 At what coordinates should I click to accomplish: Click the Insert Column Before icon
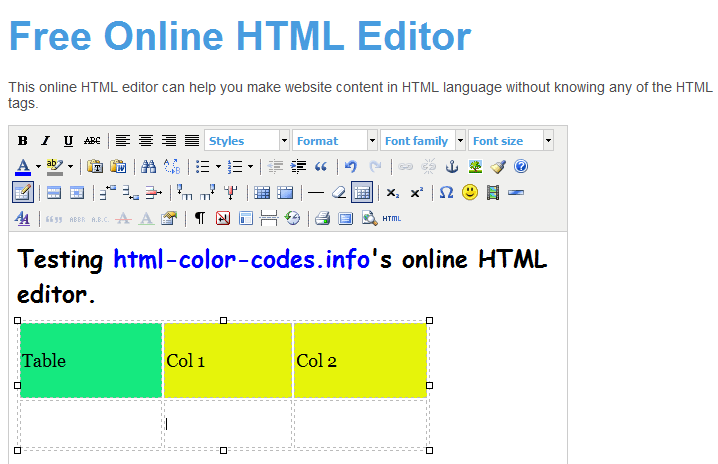[185, 193]
